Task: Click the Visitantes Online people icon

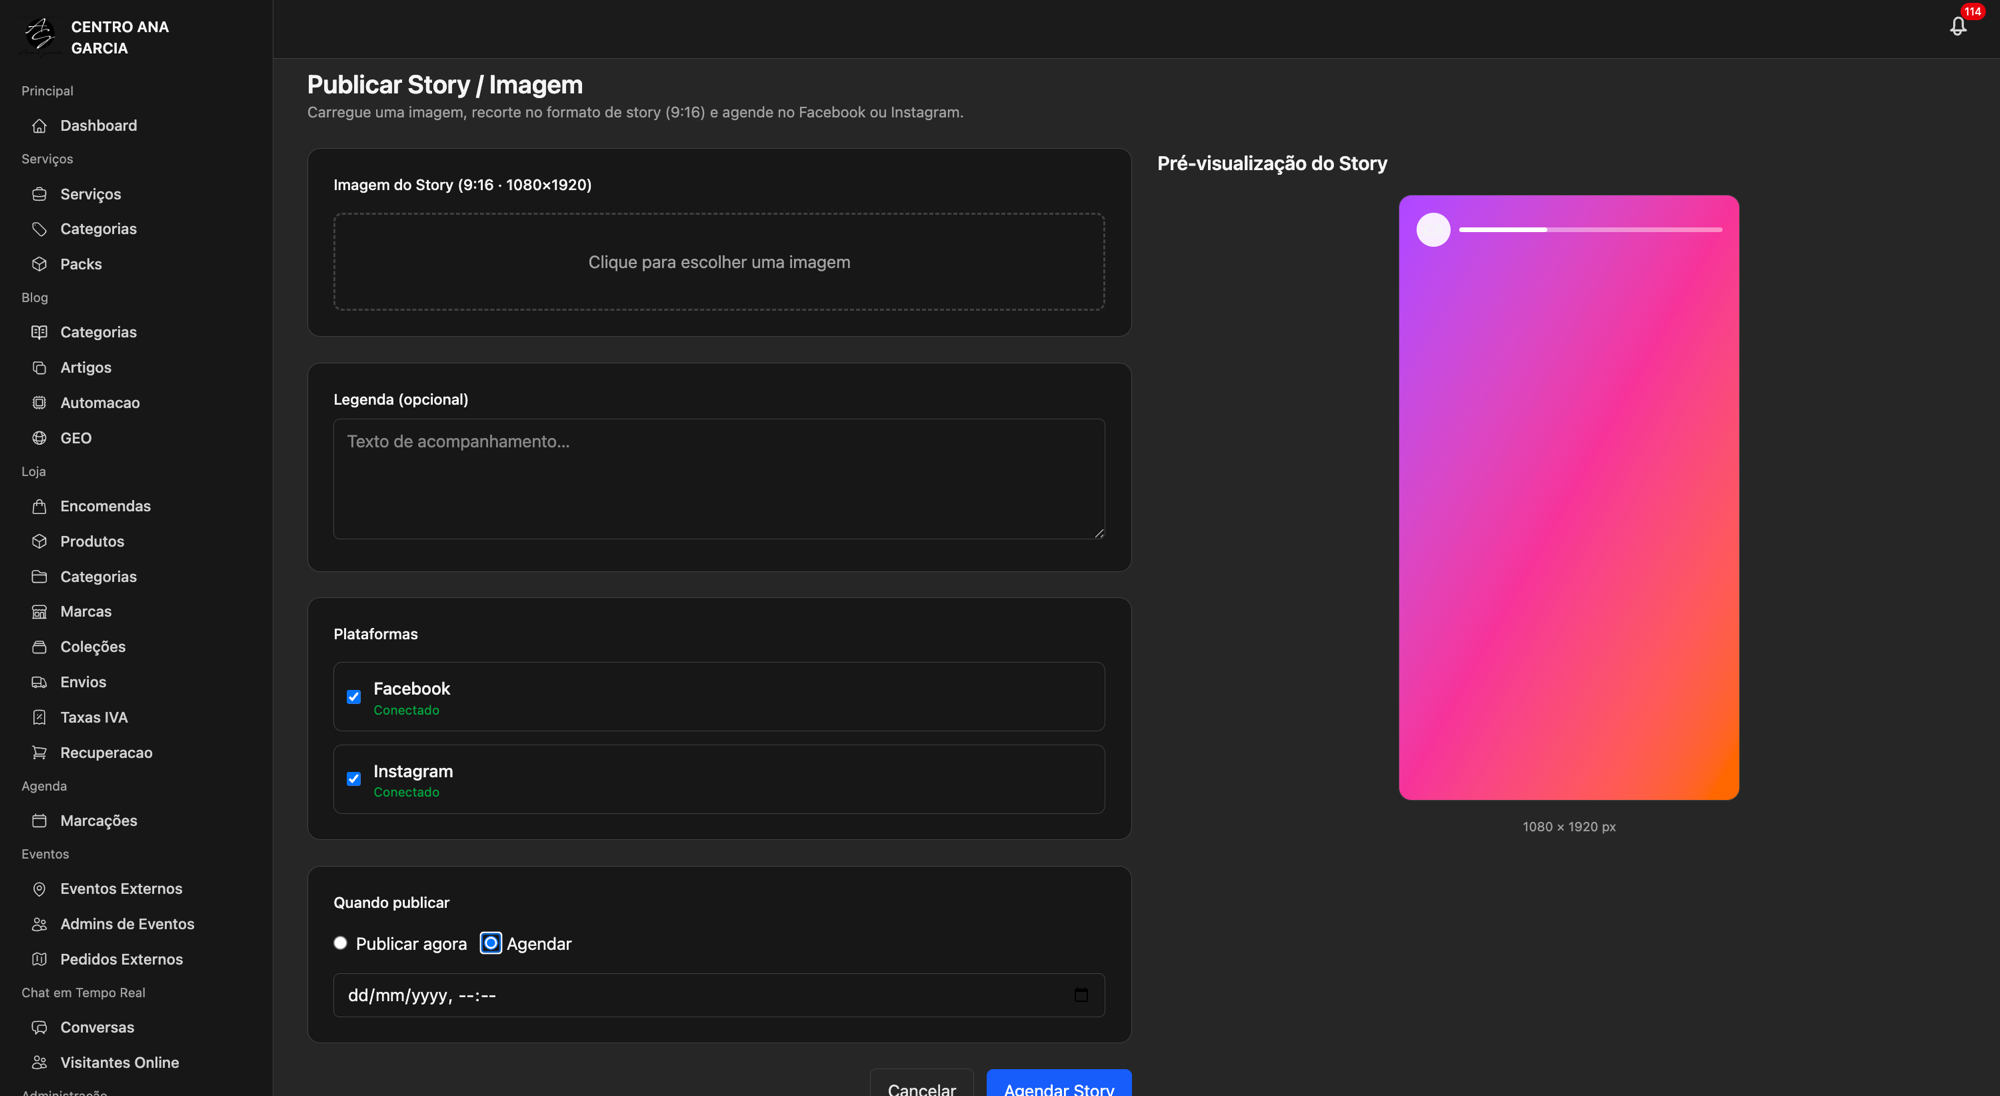Action: tap(39, 1063)
